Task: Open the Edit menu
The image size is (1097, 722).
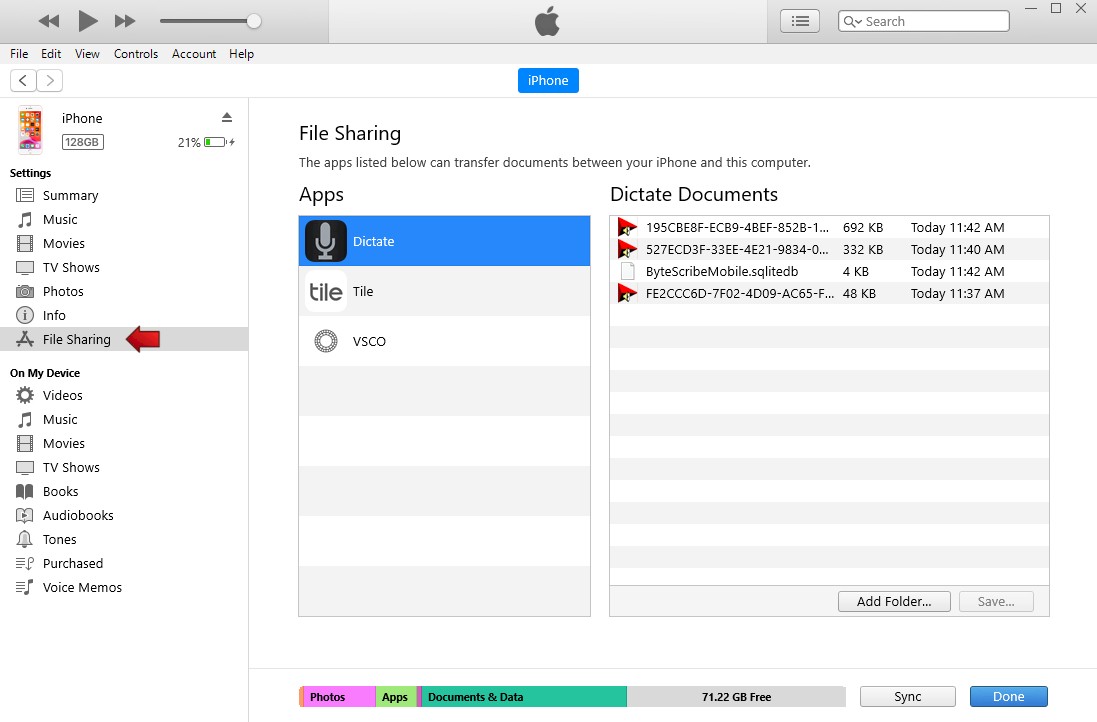Action: coord(50,54)
